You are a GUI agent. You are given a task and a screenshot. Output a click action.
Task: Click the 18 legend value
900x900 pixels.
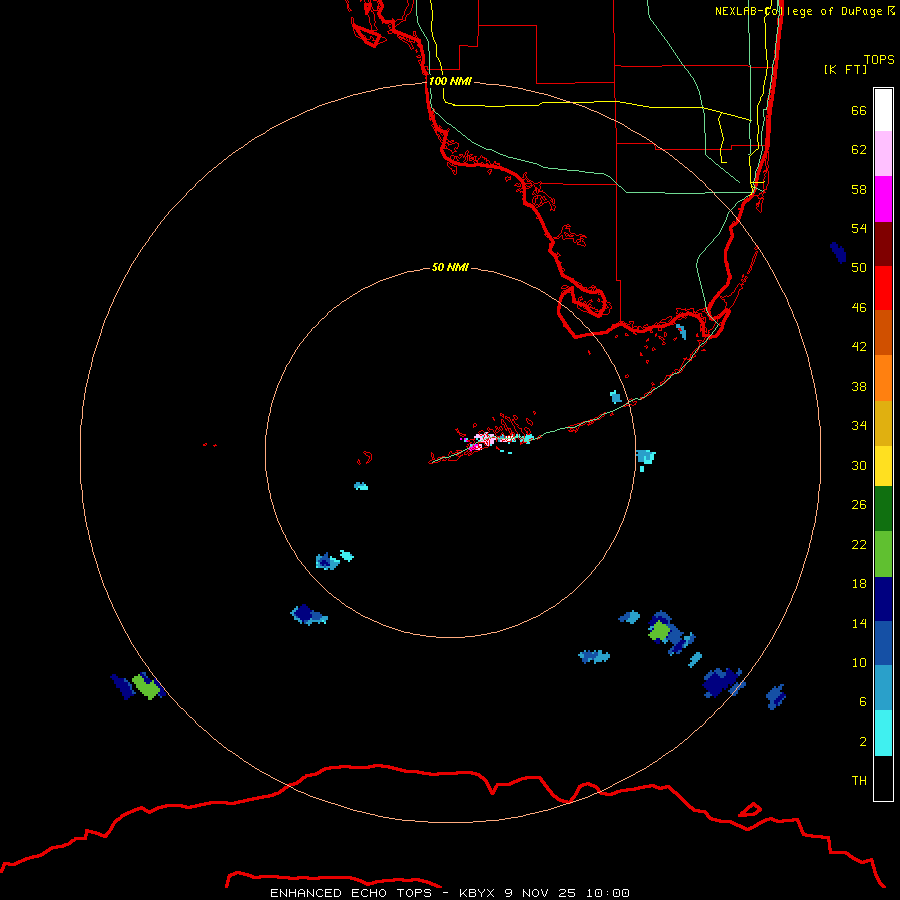[859, 584]
